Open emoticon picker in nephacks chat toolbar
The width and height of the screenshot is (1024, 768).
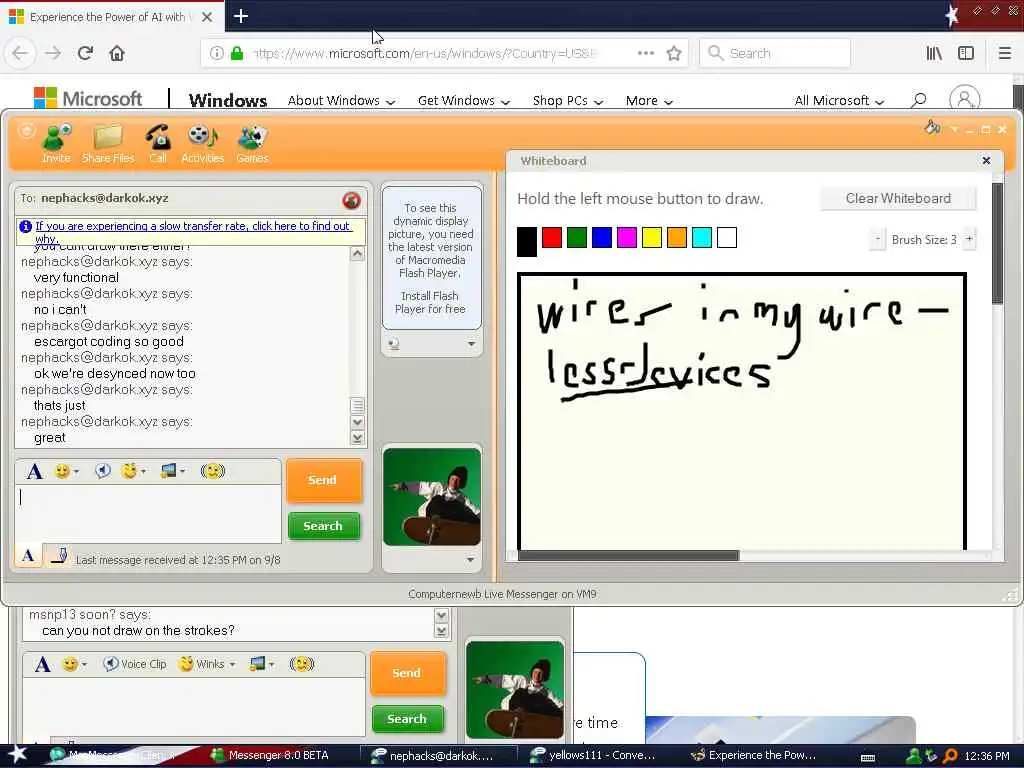[67, 471]
